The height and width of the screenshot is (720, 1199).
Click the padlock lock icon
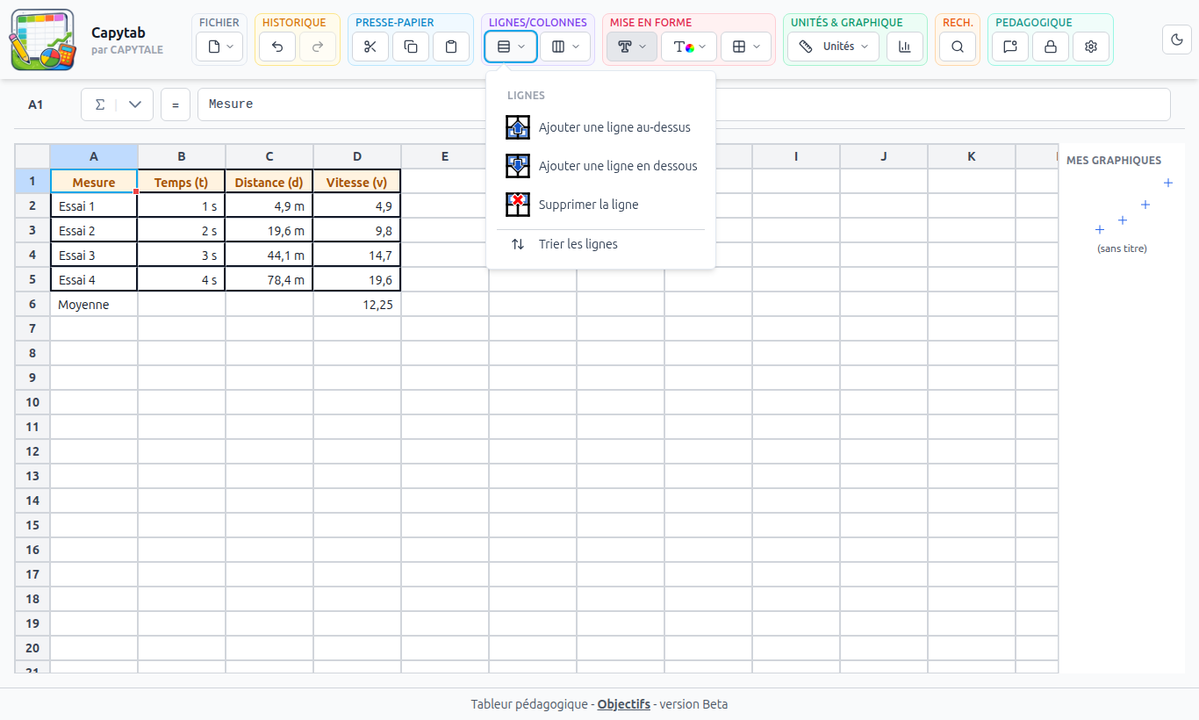click(1051, 47)
